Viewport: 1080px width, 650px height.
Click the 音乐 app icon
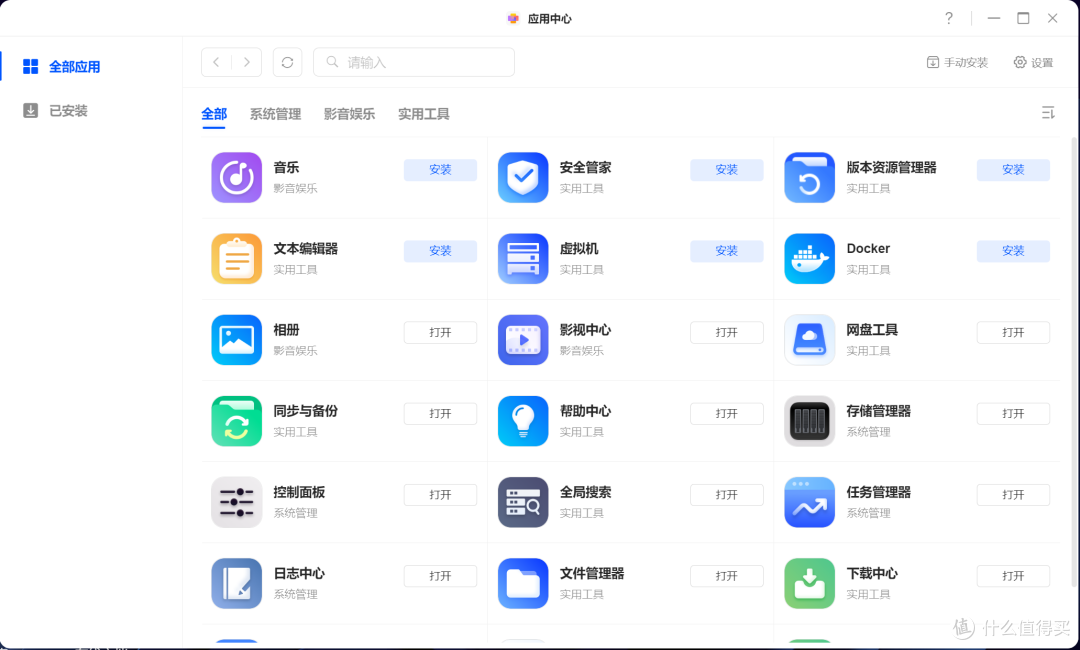click(x=236, y=178)
